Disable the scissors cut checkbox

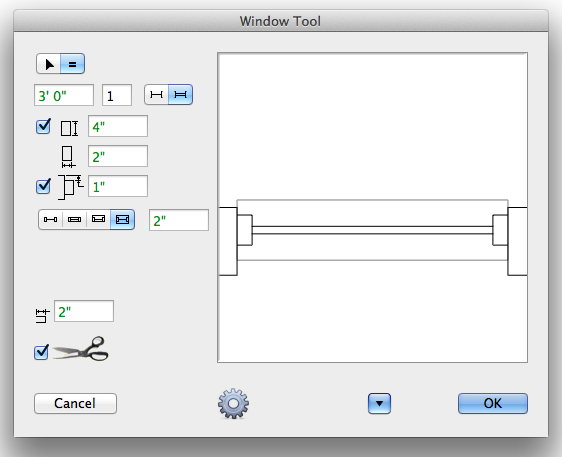(42, 352)
